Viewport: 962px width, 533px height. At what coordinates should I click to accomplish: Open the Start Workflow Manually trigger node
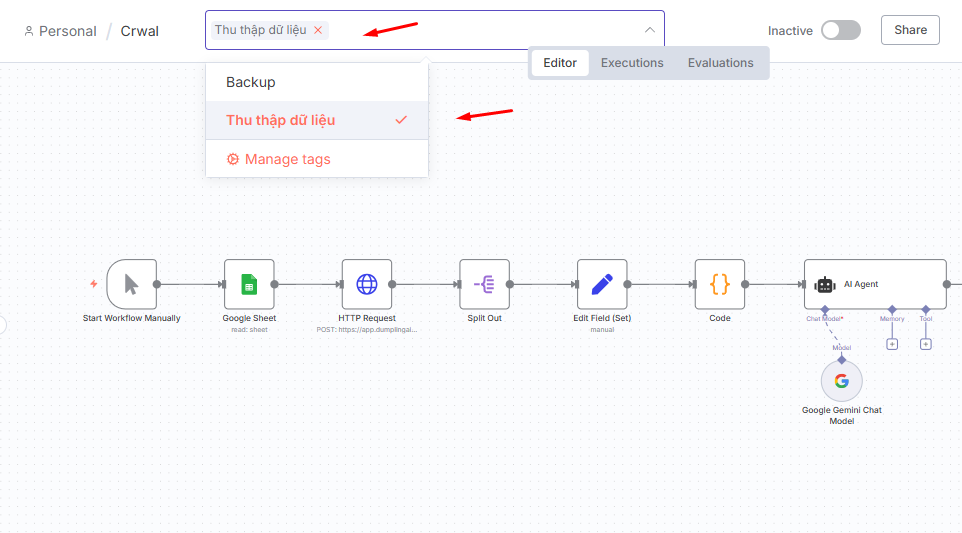pos(131,284)
